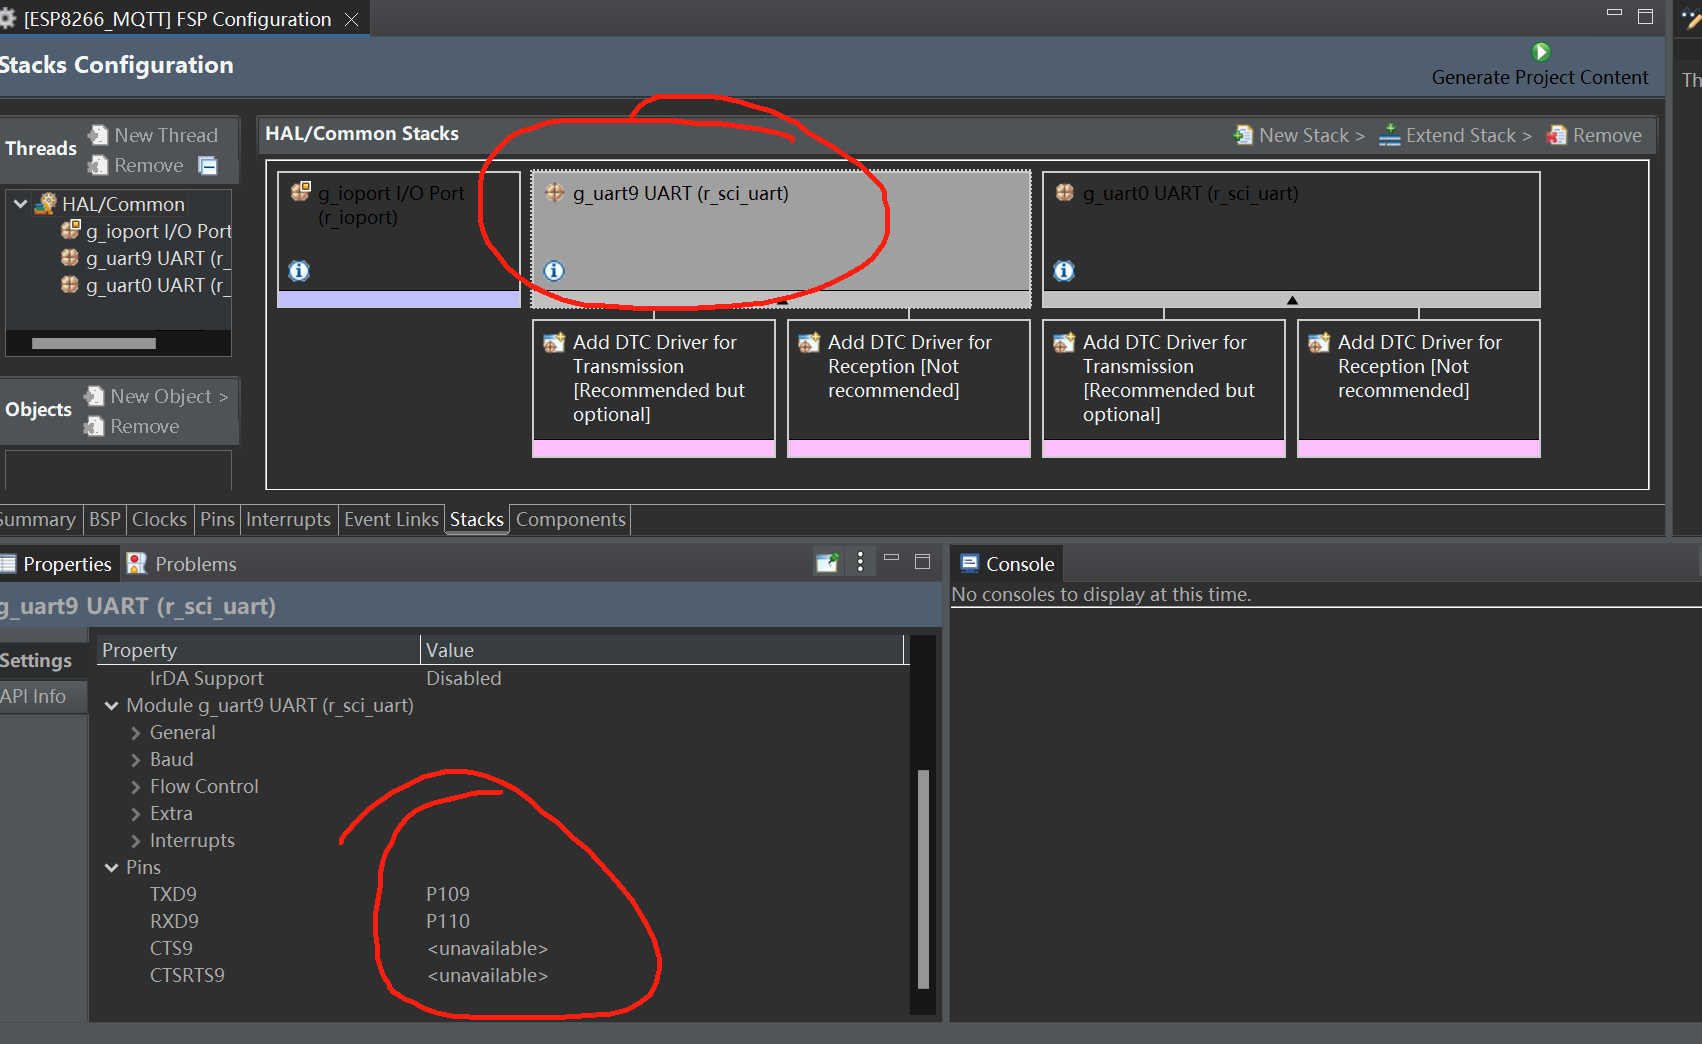Switch to the Clocks tab

(x=159, y=519)
